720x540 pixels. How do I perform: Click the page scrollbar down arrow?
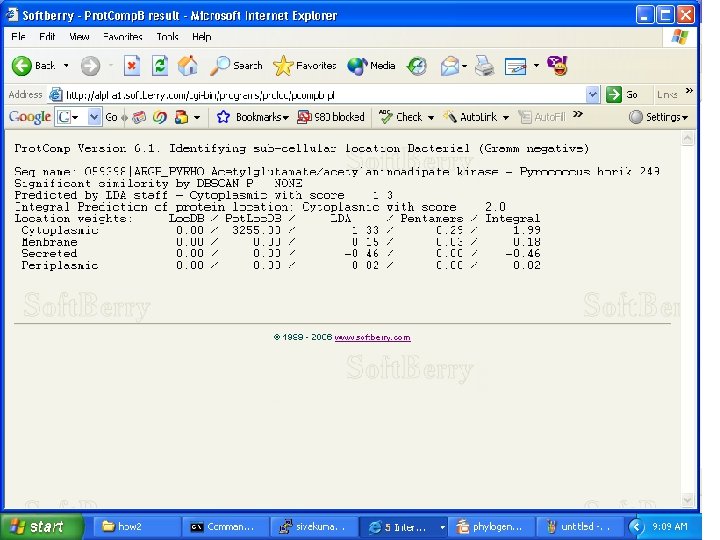click(687, 501)
